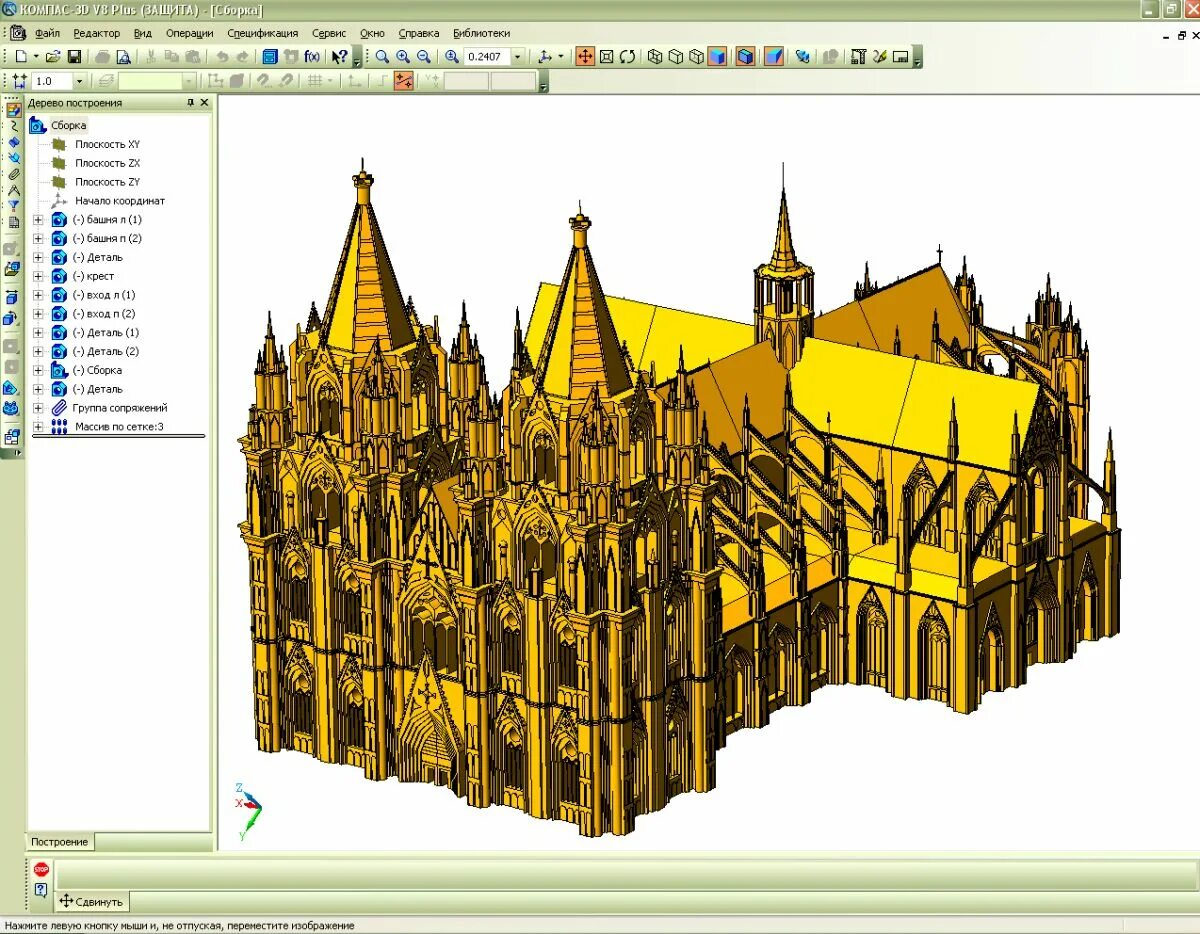Switch to thin hidden lines display
The width and height of the screenshot is (1200, 934).
click(x=696, y=57)
